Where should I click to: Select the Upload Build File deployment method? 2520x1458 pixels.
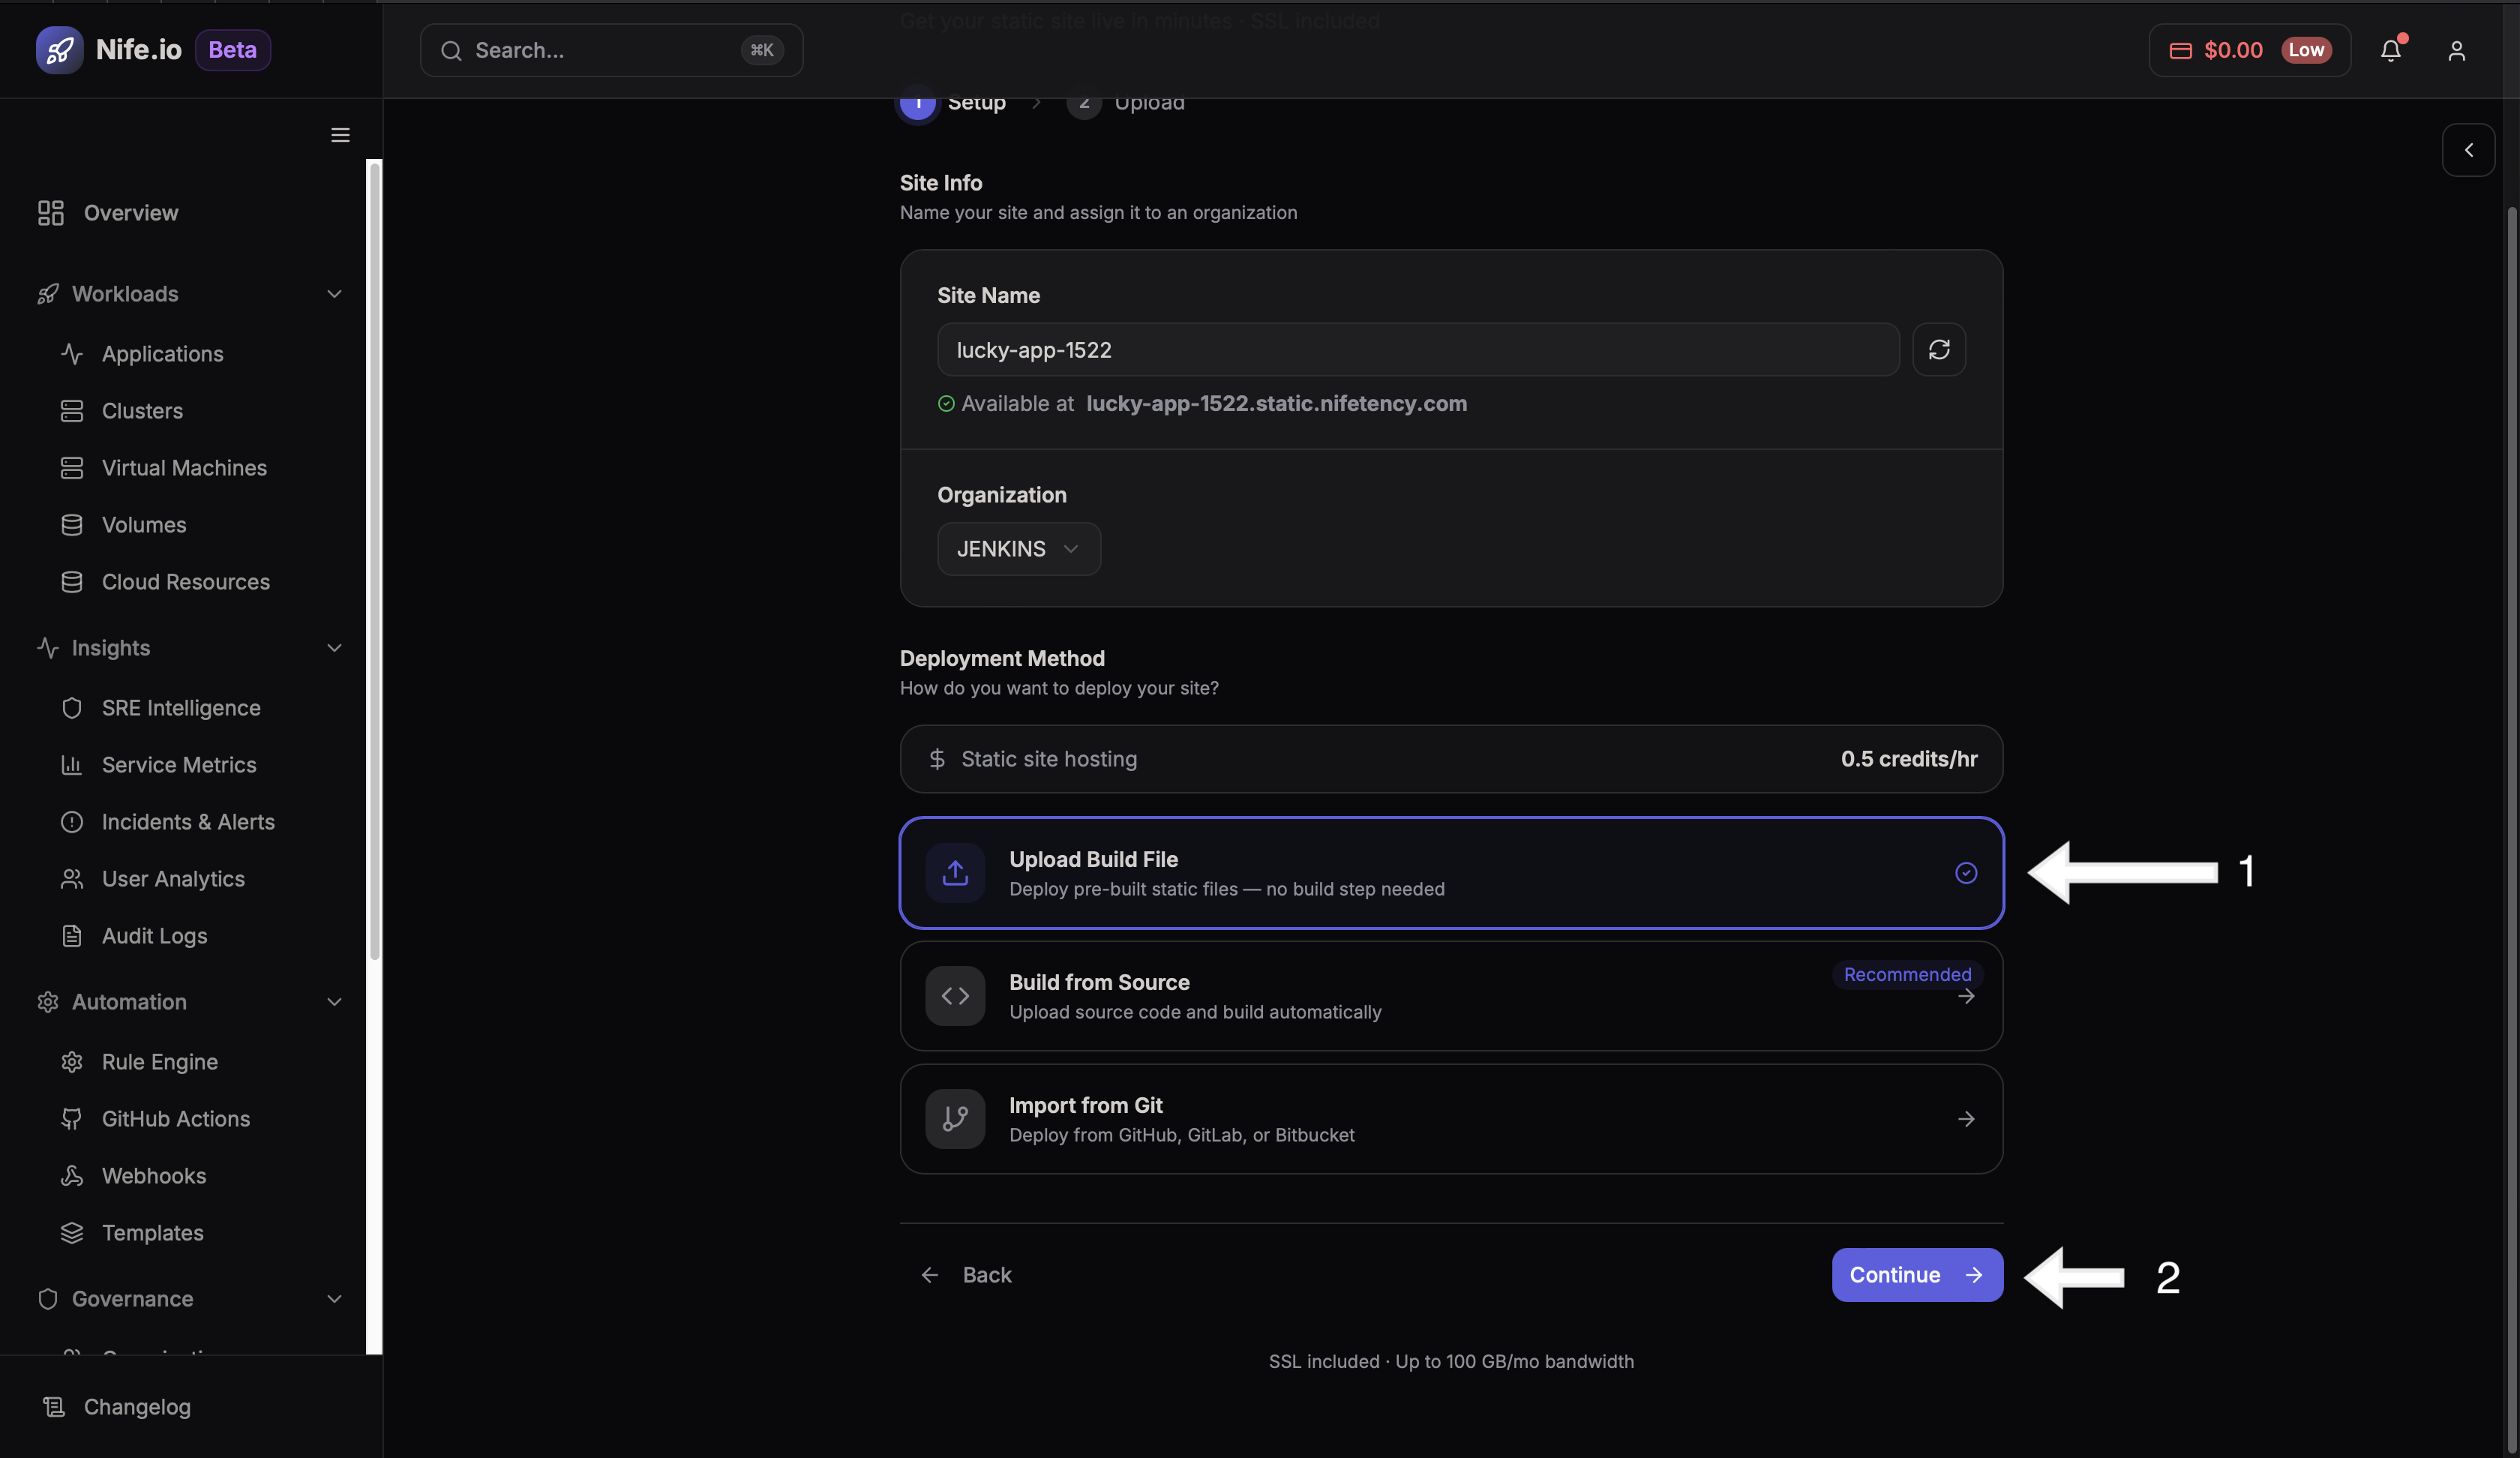[x=1450, y=872]
